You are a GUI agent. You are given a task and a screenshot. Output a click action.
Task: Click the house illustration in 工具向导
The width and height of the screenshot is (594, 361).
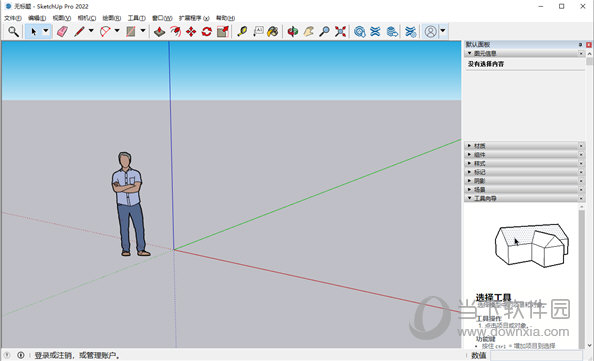coord(532,245)
